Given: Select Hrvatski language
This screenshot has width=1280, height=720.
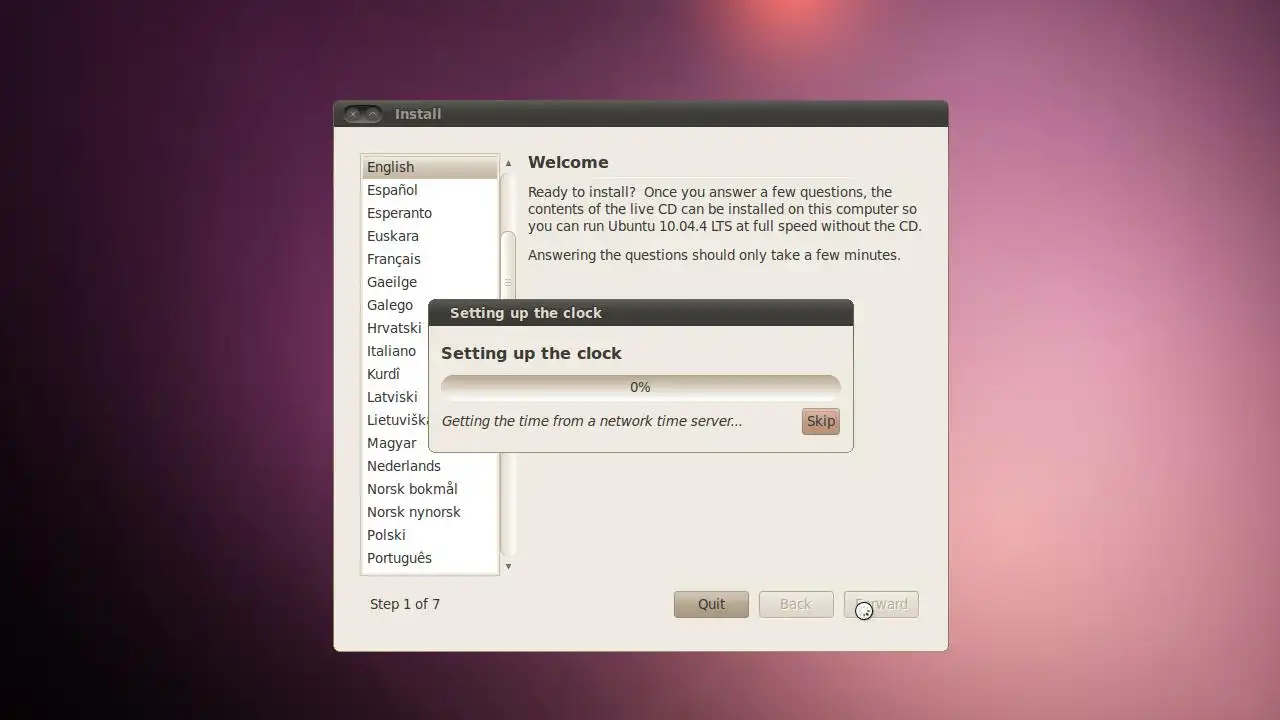Looking at the screenshot, I should 395,328.
